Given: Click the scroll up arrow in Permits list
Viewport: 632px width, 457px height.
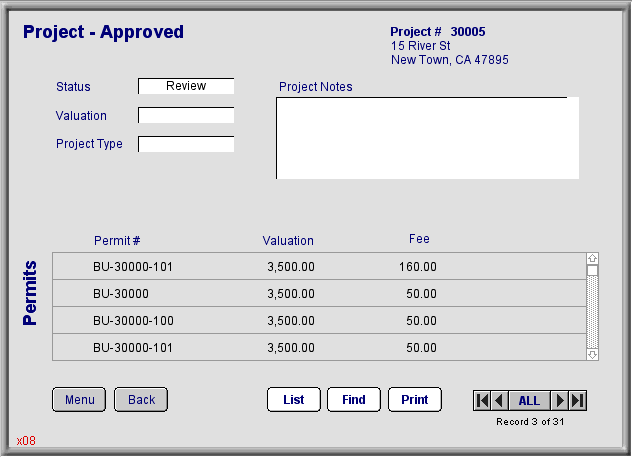Looking at the screenshot, I should (x=592, y=258).
